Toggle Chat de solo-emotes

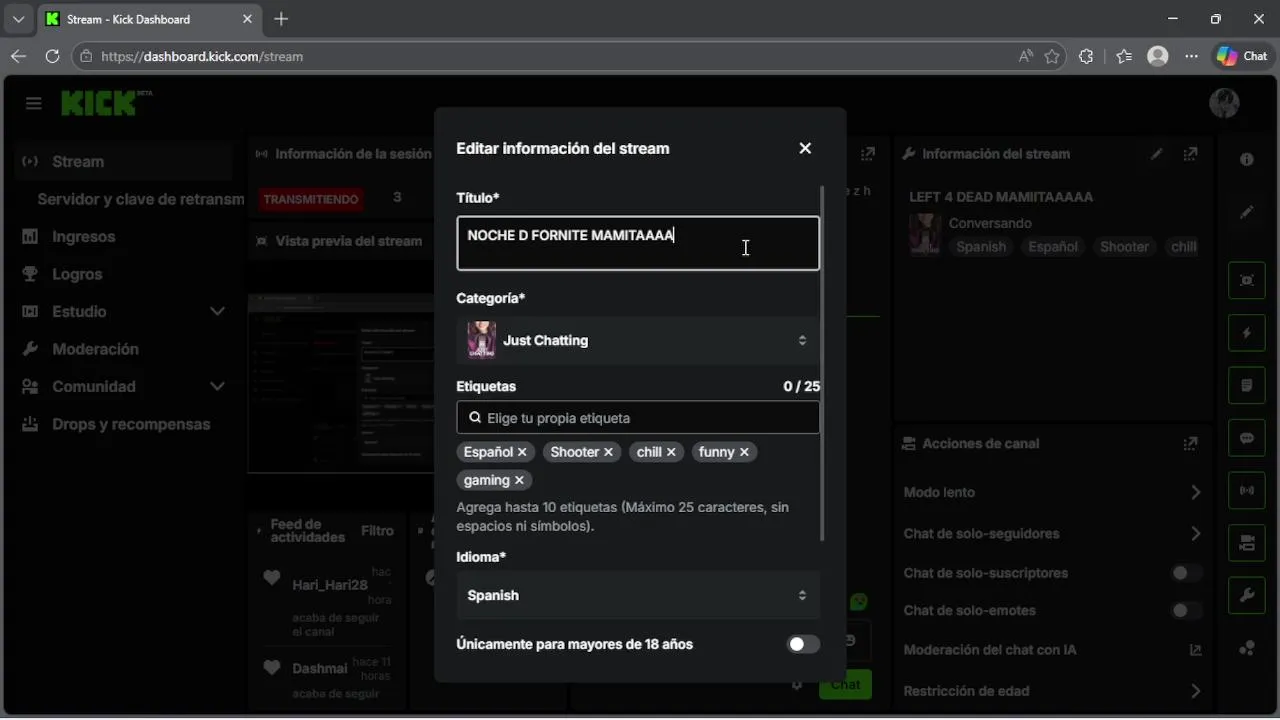pyautogui.click(x=1186, y=610)
